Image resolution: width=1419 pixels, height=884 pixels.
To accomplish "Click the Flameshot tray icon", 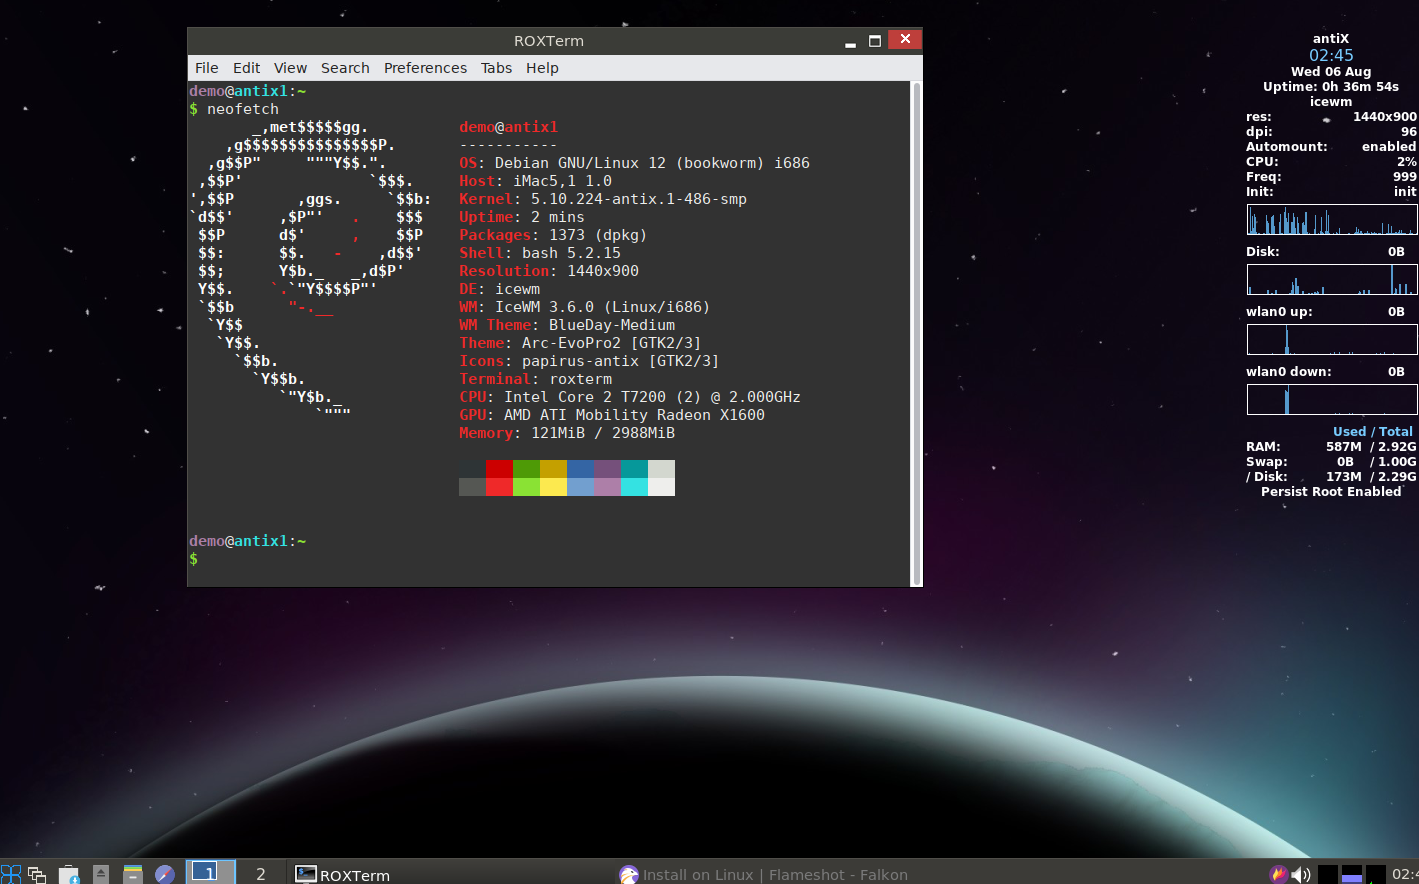I will coord(1278,874).
